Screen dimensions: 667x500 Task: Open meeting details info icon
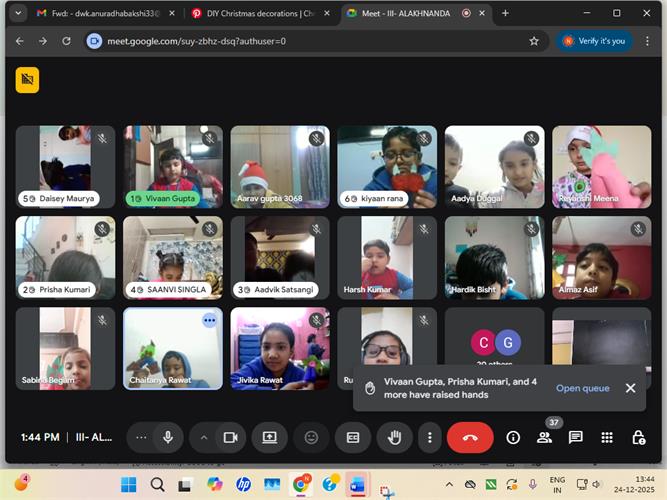(x=513, y=437)
